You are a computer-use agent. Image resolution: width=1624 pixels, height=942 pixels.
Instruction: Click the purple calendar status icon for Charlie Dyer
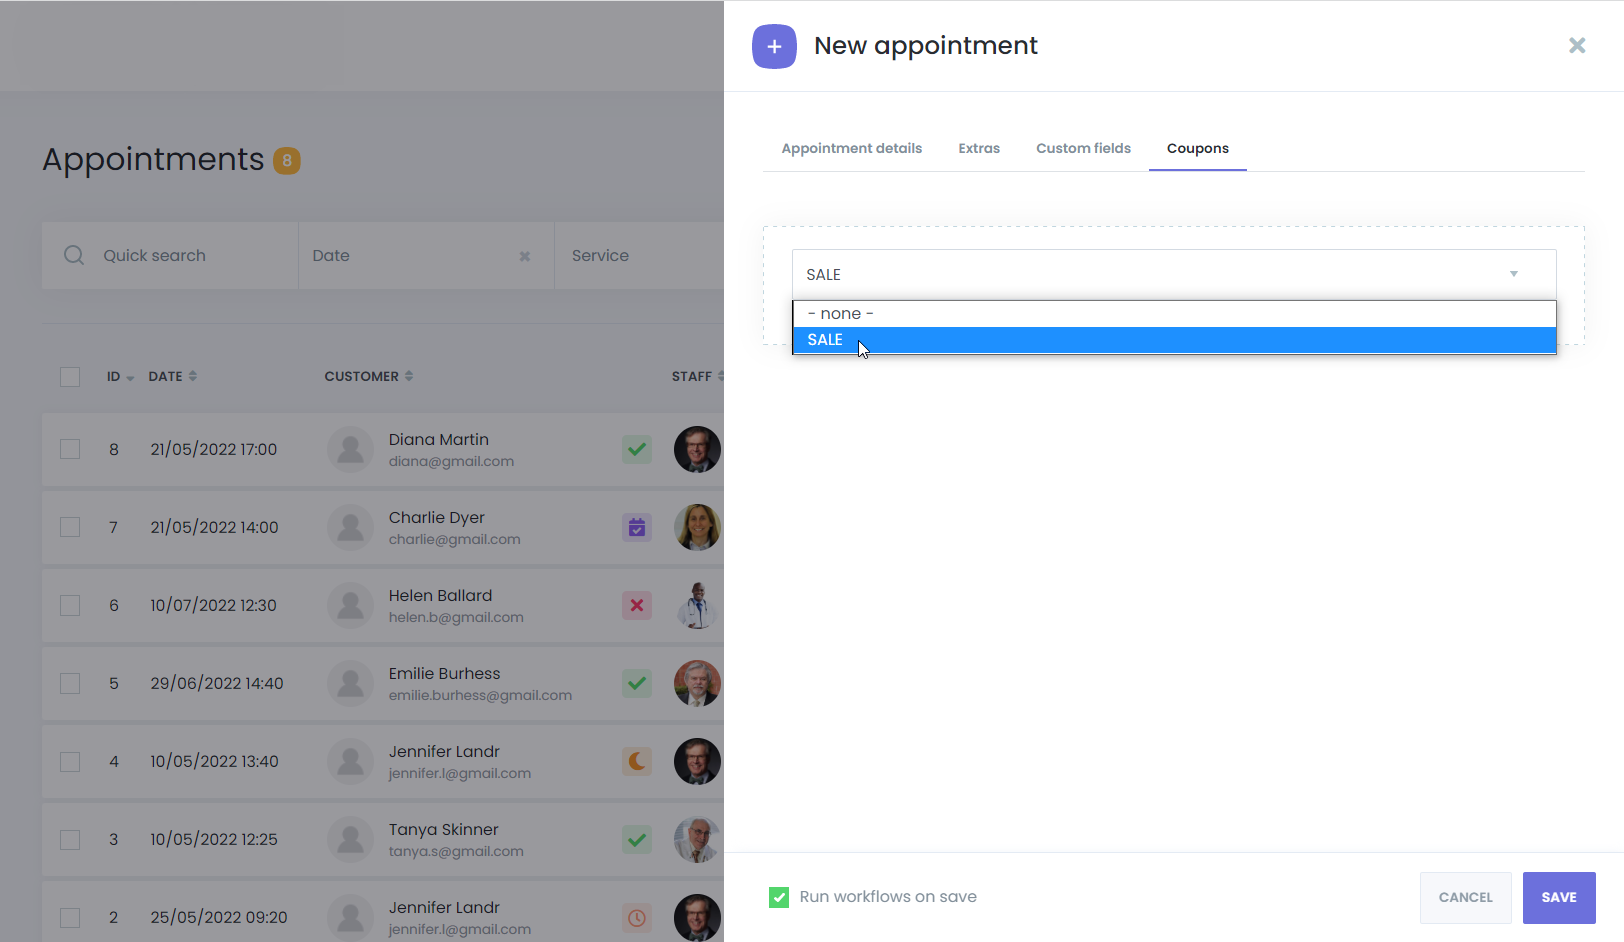pyautogui.click(x=637, y=527)
